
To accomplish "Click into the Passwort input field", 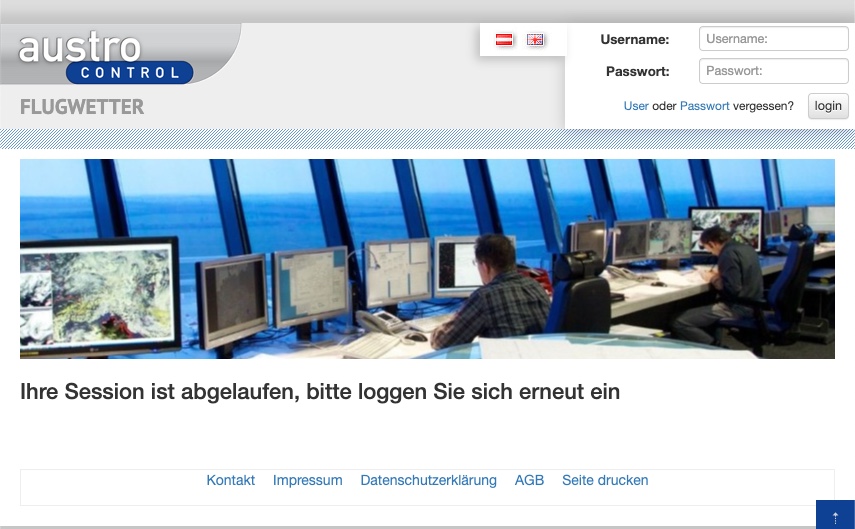I will [773, 71].
